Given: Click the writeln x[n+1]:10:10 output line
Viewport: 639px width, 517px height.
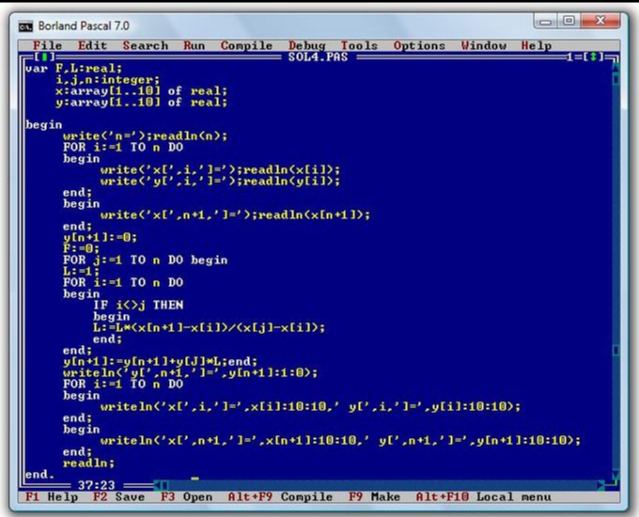Looking at the screenshot, I should point(340,440).
